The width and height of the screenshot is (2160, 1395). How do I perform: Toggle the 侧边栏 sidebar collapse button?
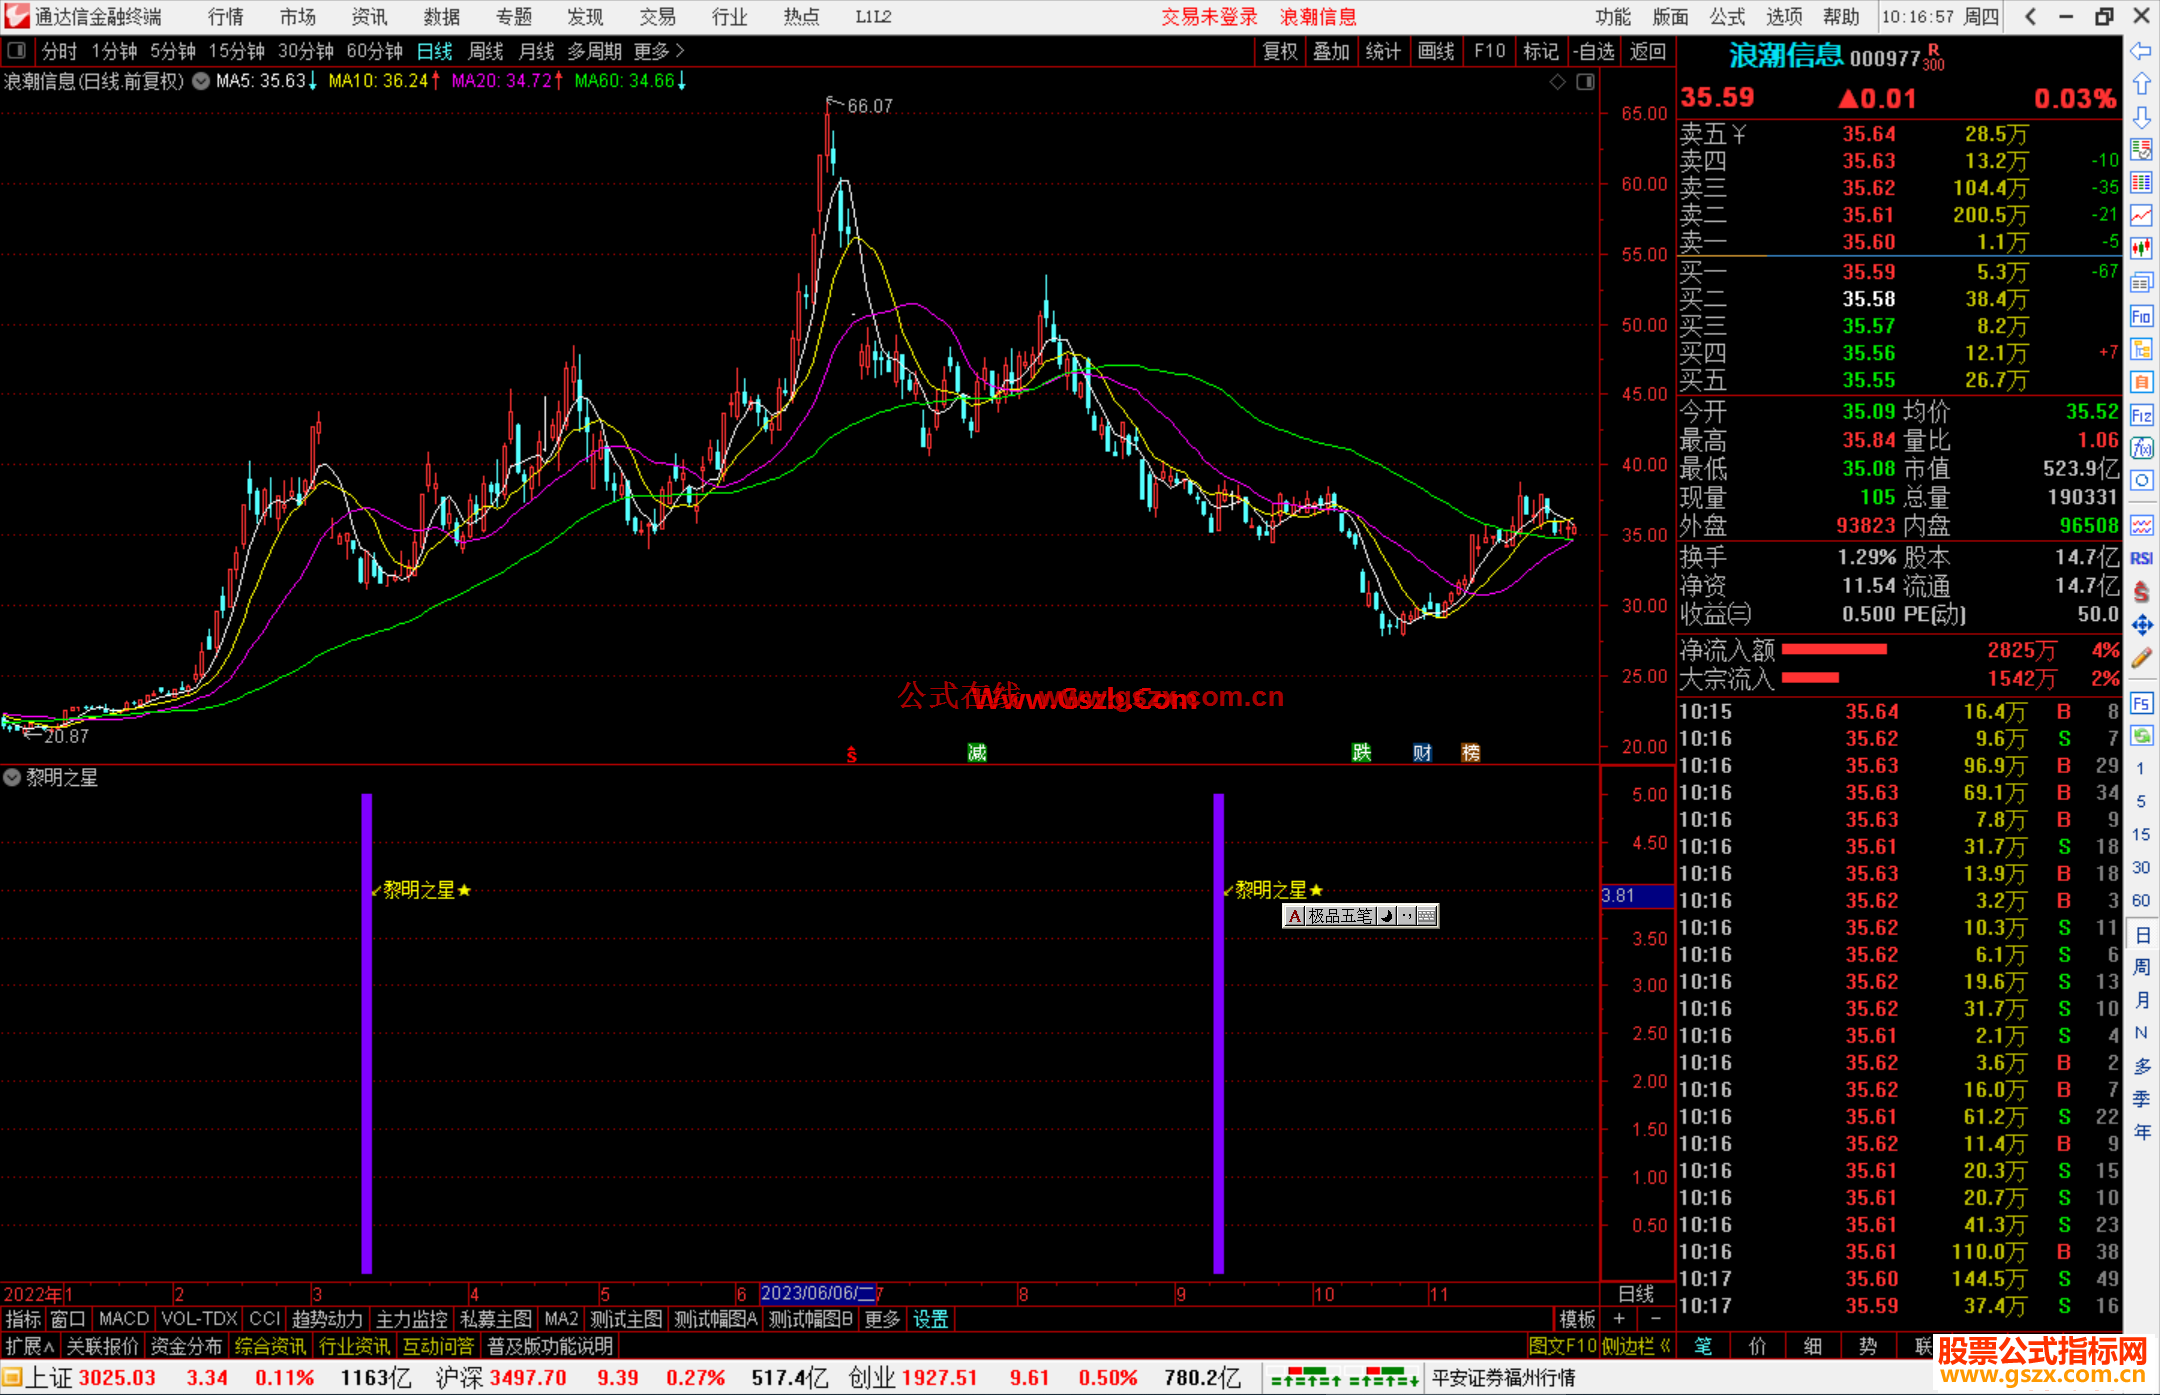click(x=1636, y=1346)
